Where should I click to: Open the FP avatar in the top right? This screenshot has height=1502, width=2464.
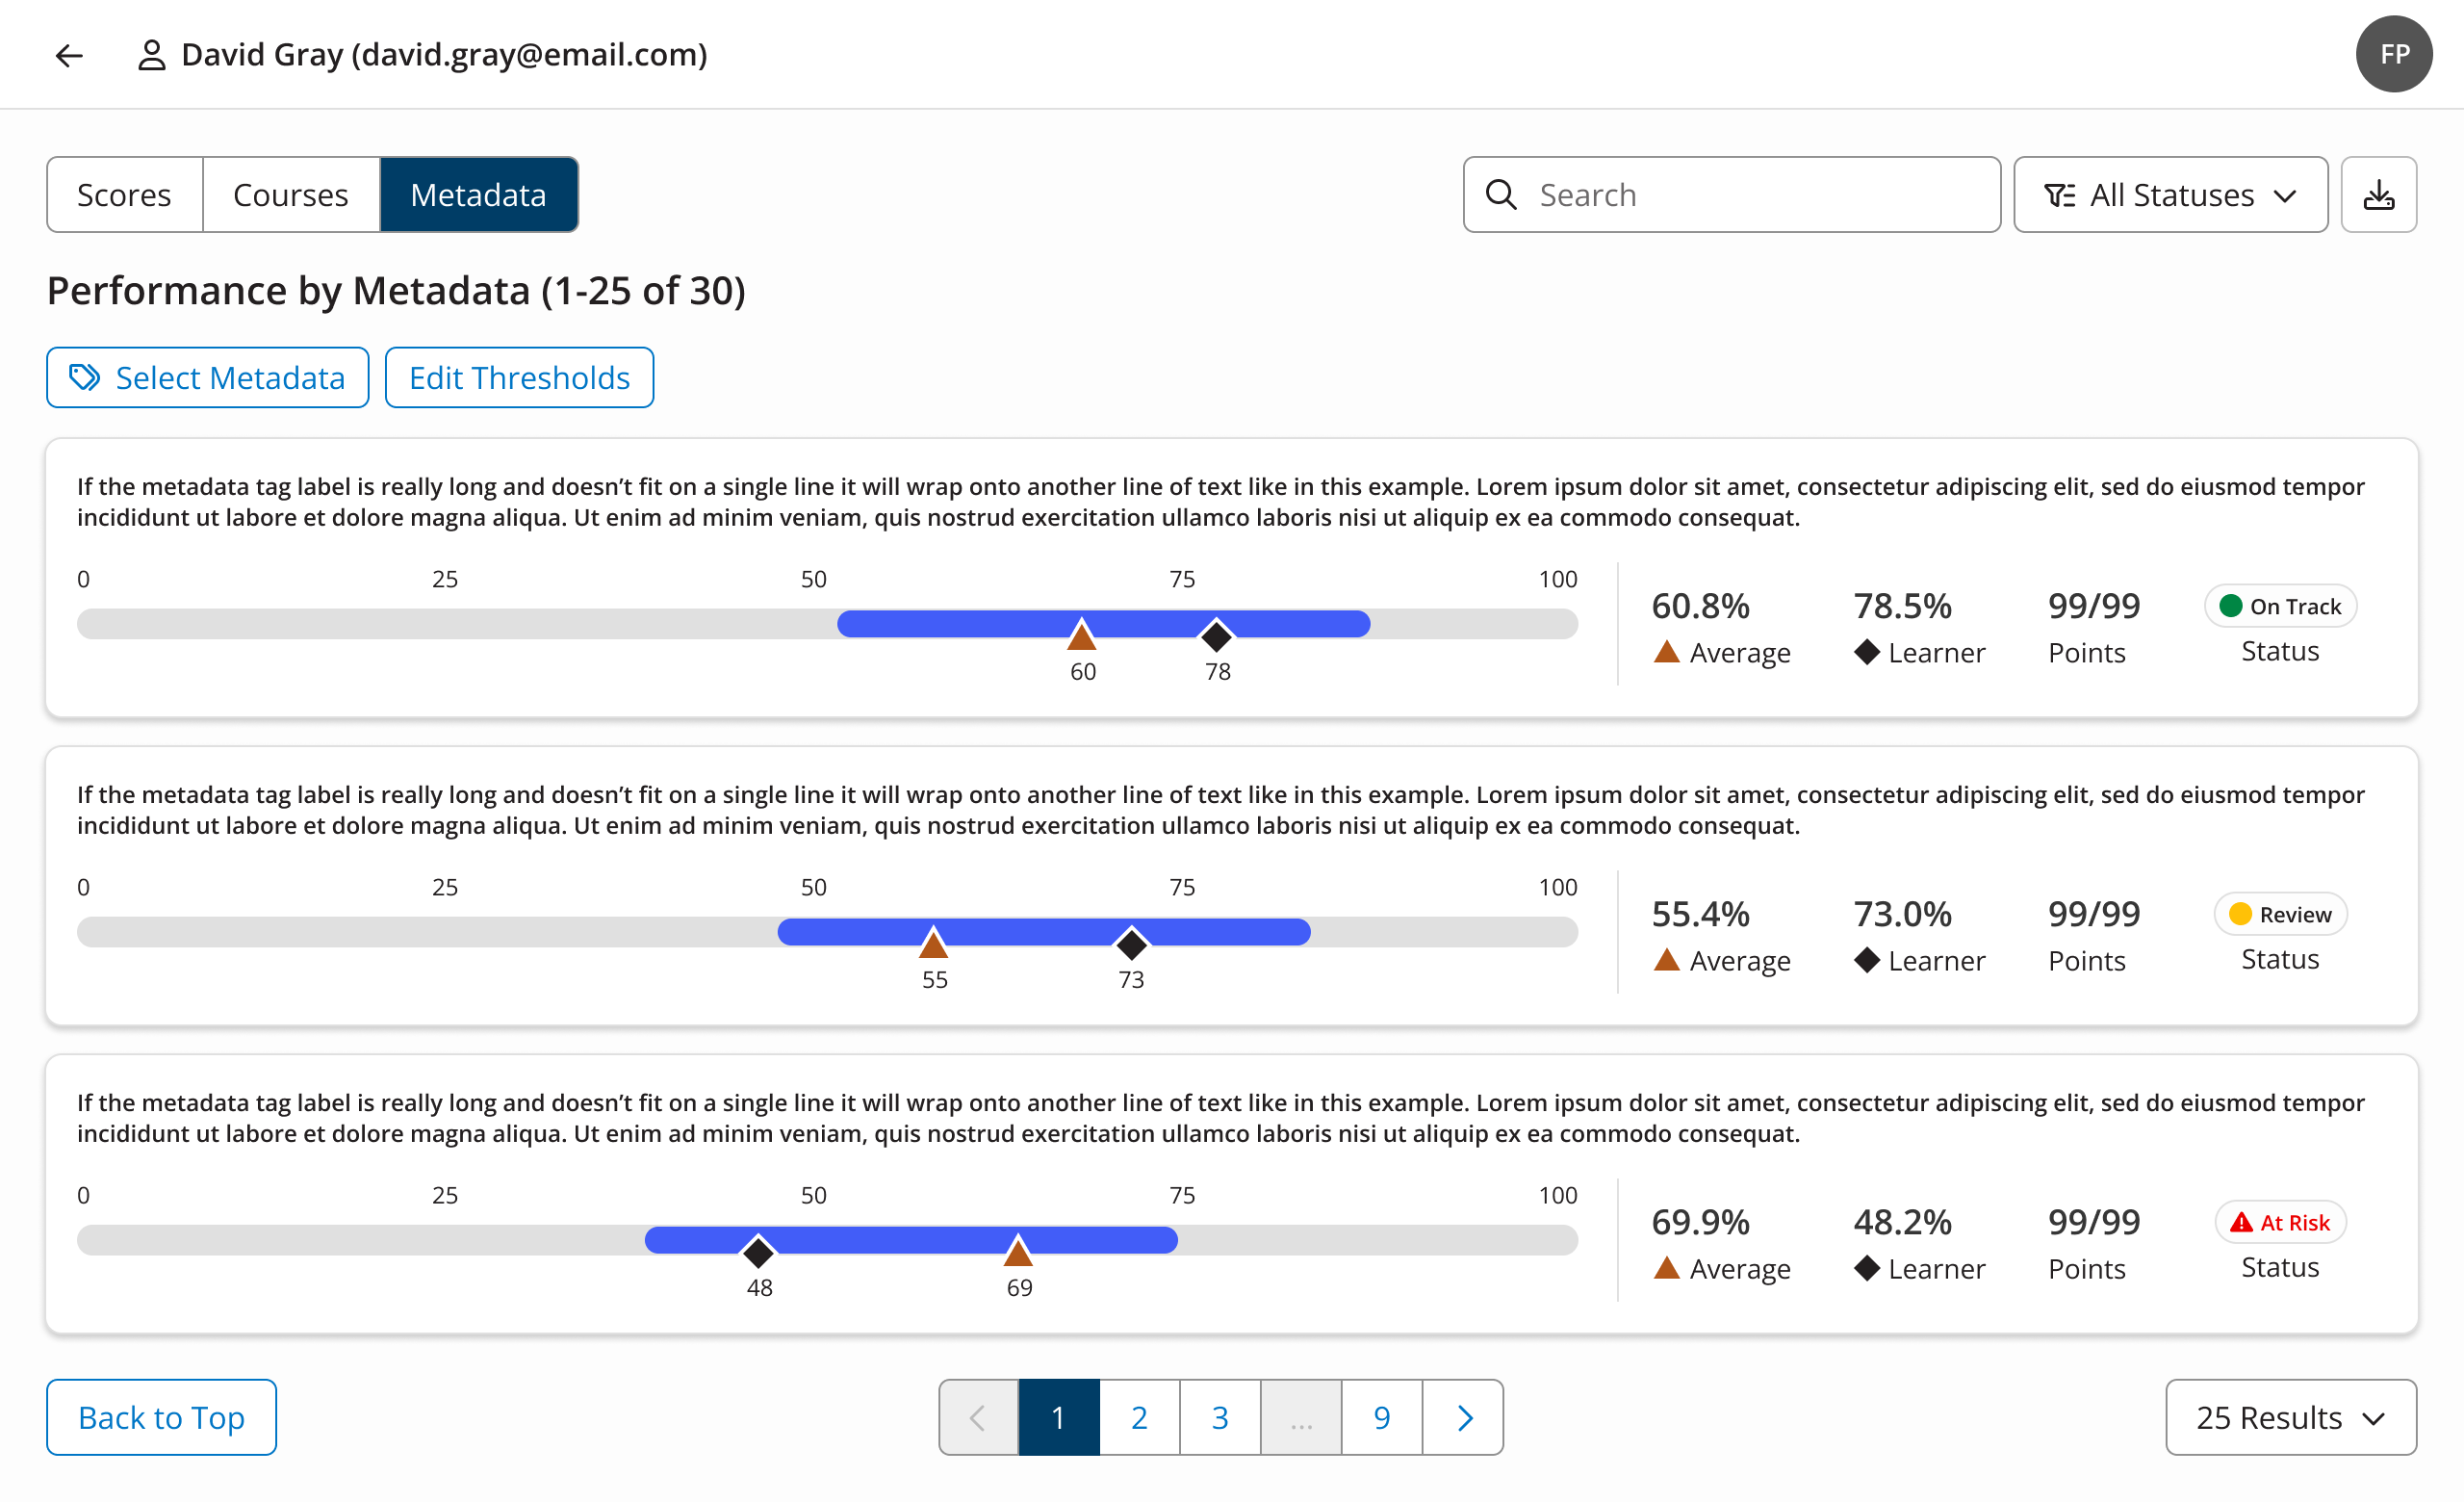click(x=2394, y=54)
